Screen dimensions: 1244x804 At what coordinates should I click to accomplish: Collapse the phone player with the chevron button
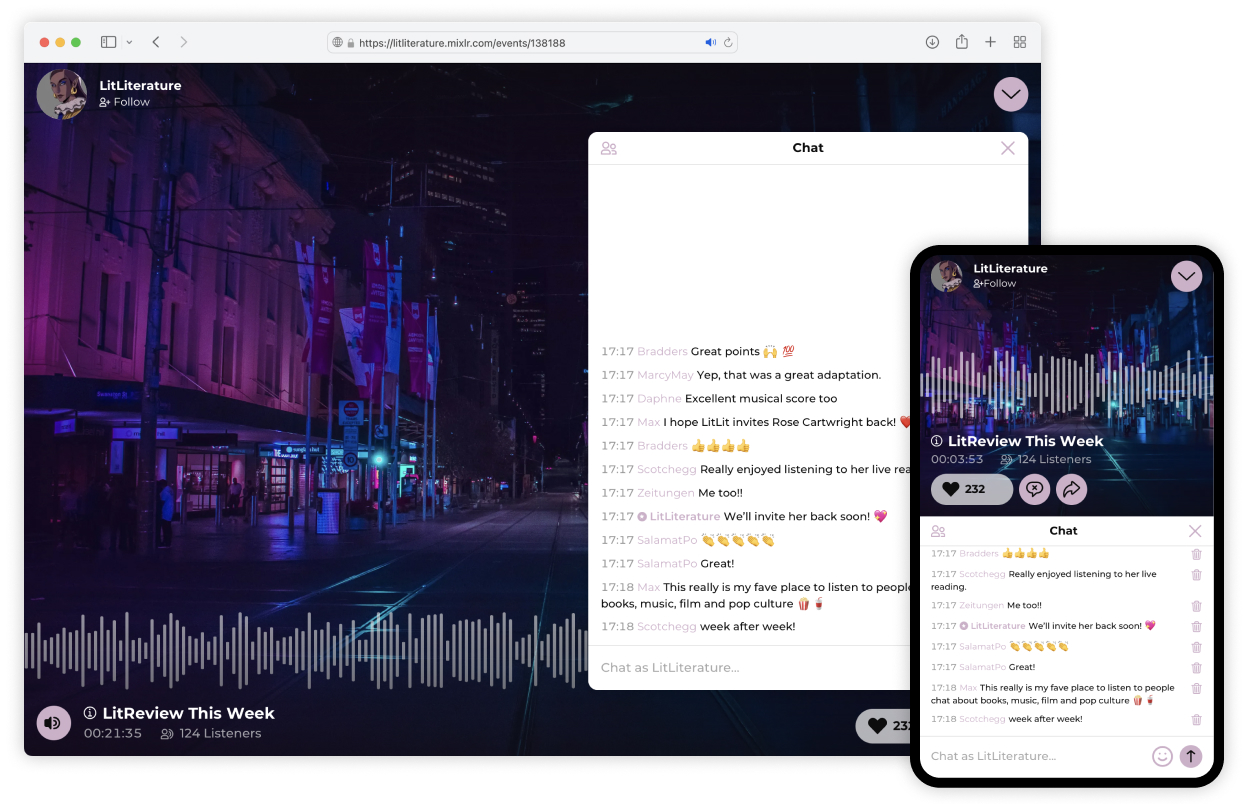coord(1187,276)
